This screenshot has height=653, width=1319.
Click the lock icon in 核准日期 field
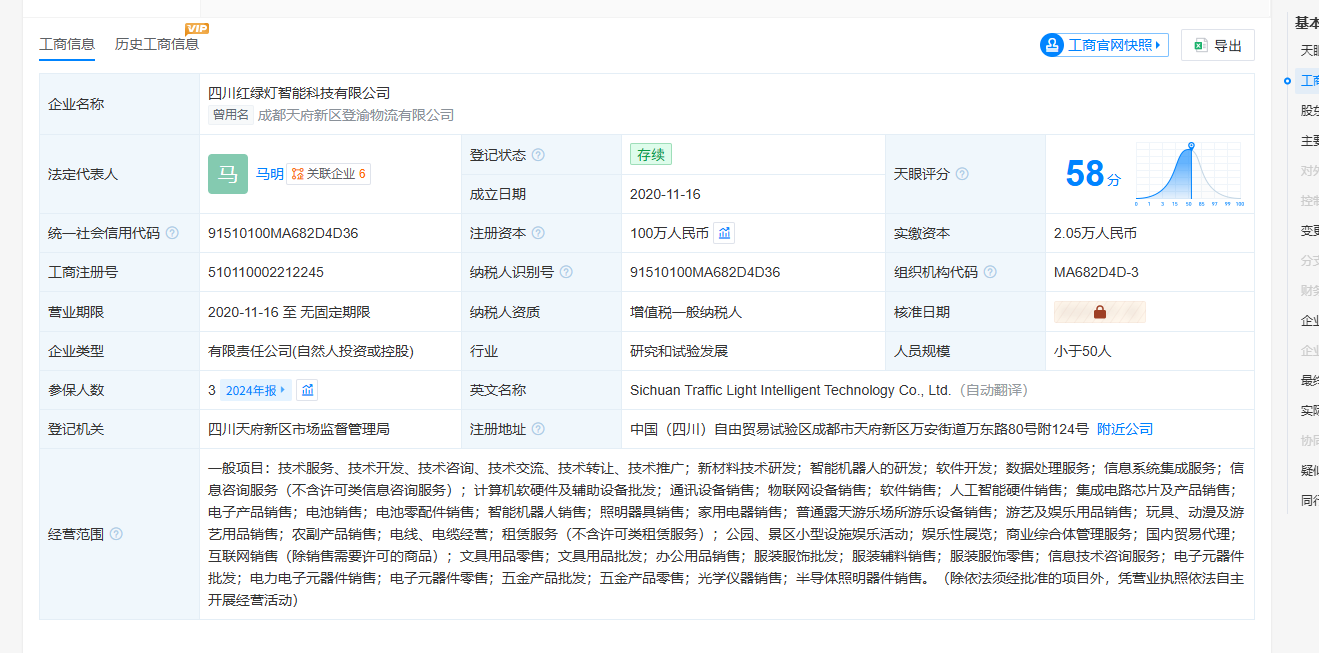[x=1099, y=312]
